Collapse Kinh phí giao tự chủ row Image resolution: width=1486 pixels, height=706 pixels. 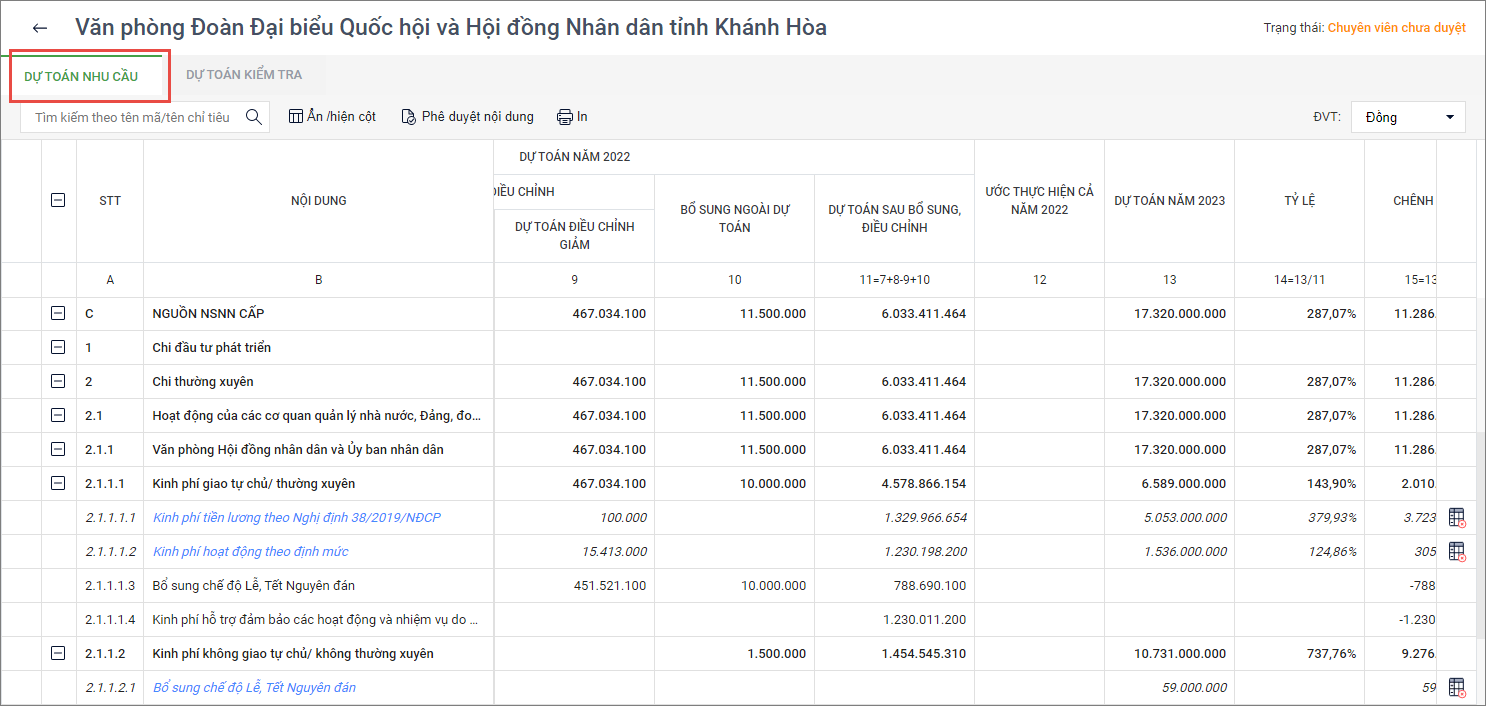coord(58,484)
